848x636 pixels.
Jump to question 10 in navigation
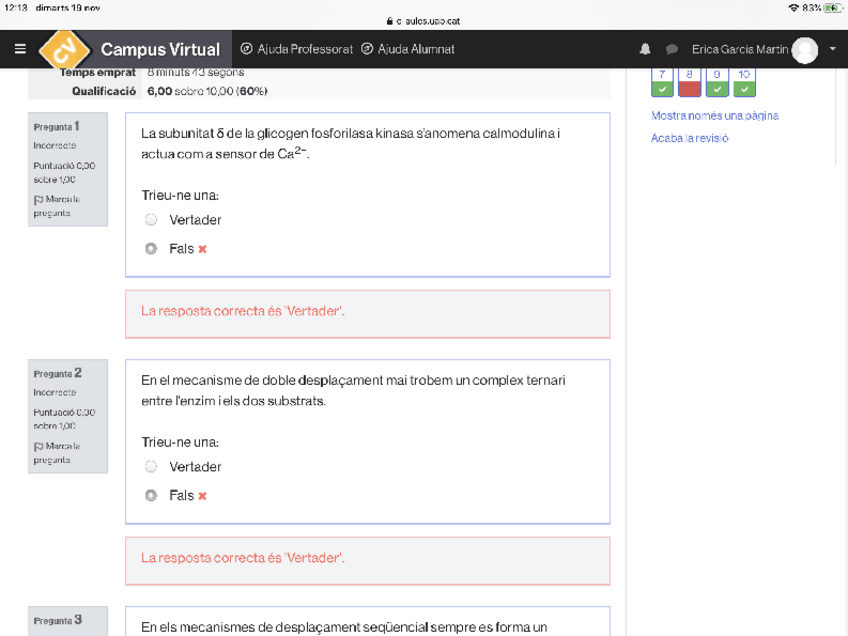point(744,82)
